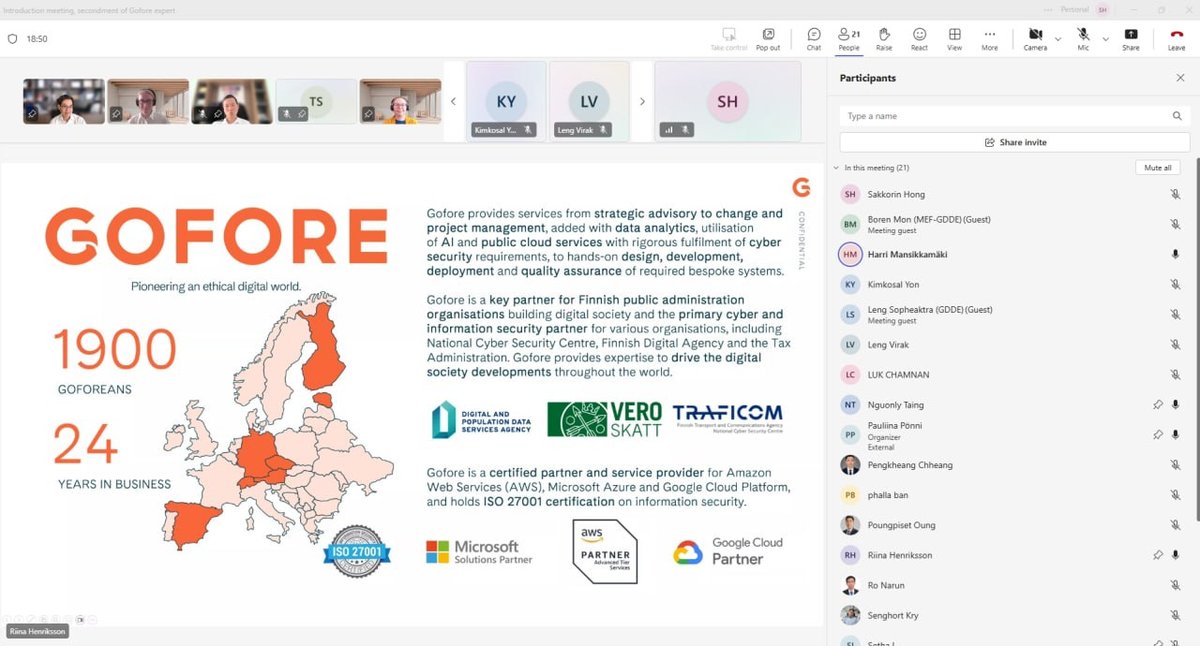
Task: Select participant Senghort Kry
Action: click(1010, 615)
